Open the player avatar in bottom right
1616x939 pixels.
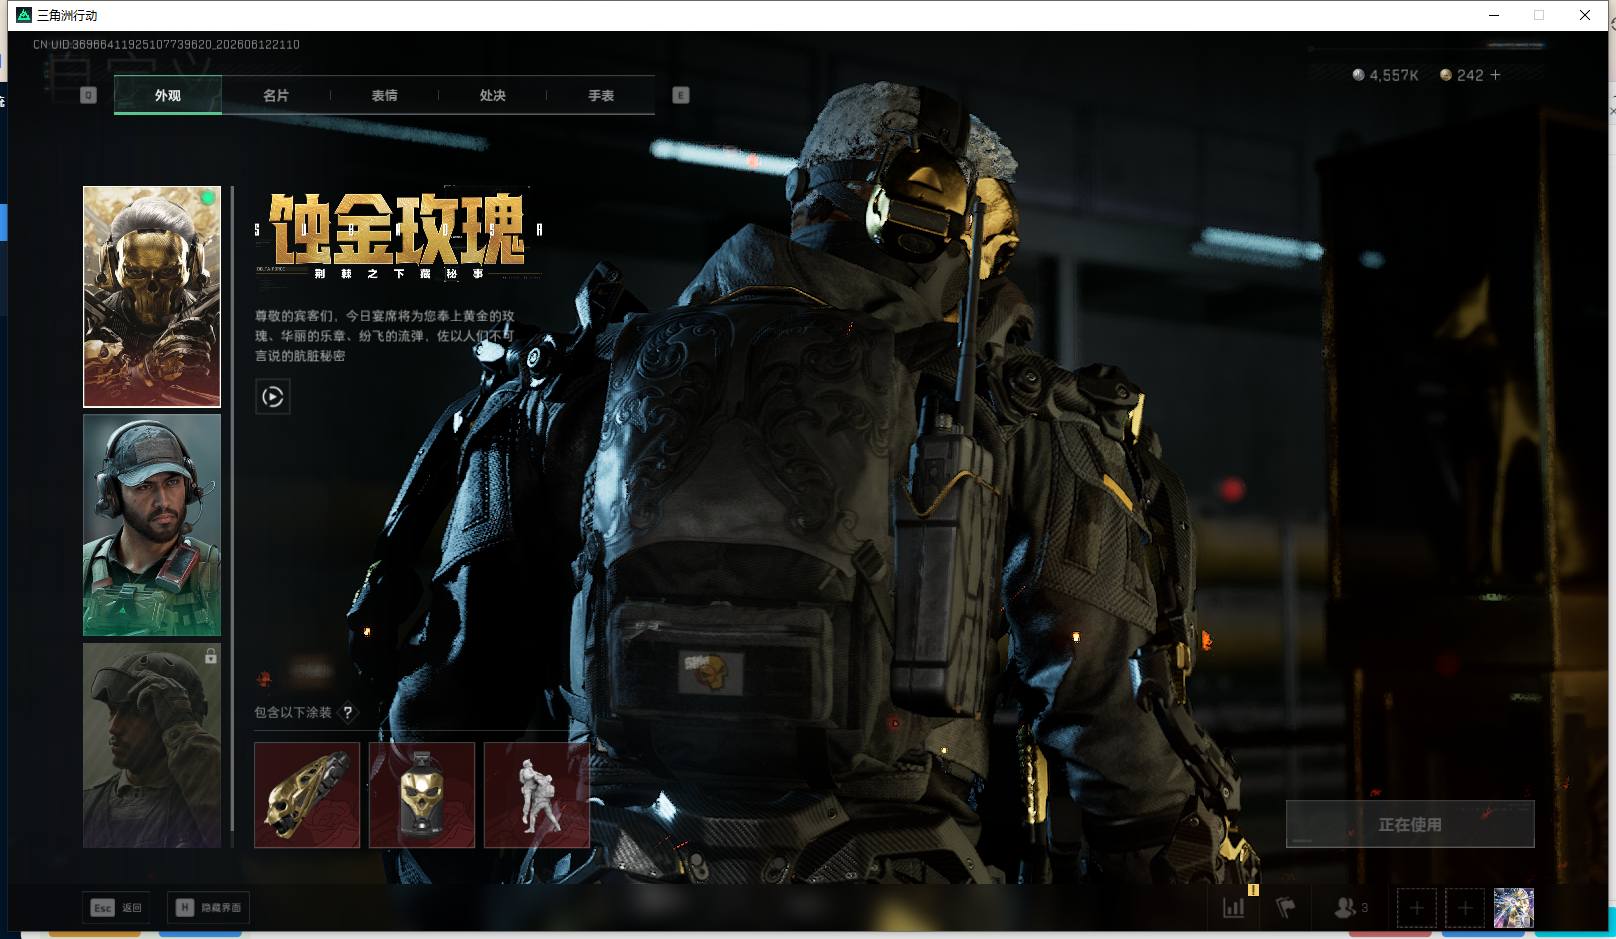[1514, 908]
